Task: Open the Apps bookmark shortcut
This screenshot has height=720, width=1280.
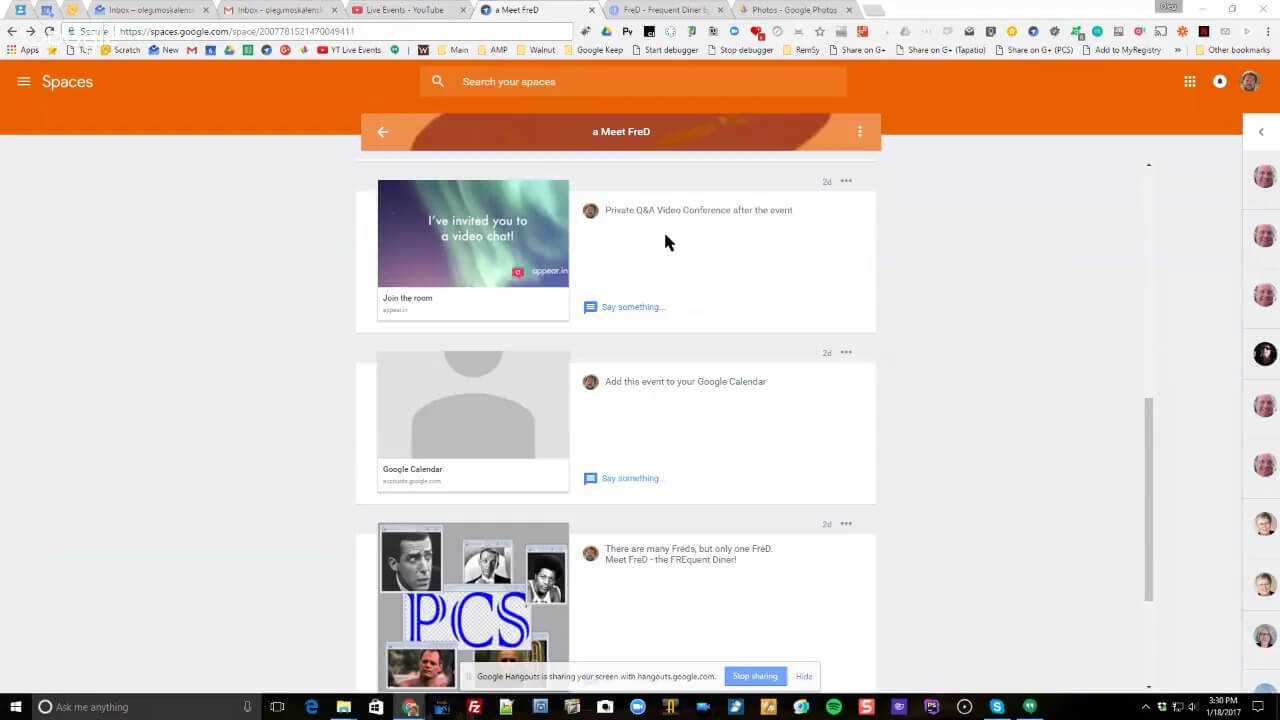Action: coord(23,50)
